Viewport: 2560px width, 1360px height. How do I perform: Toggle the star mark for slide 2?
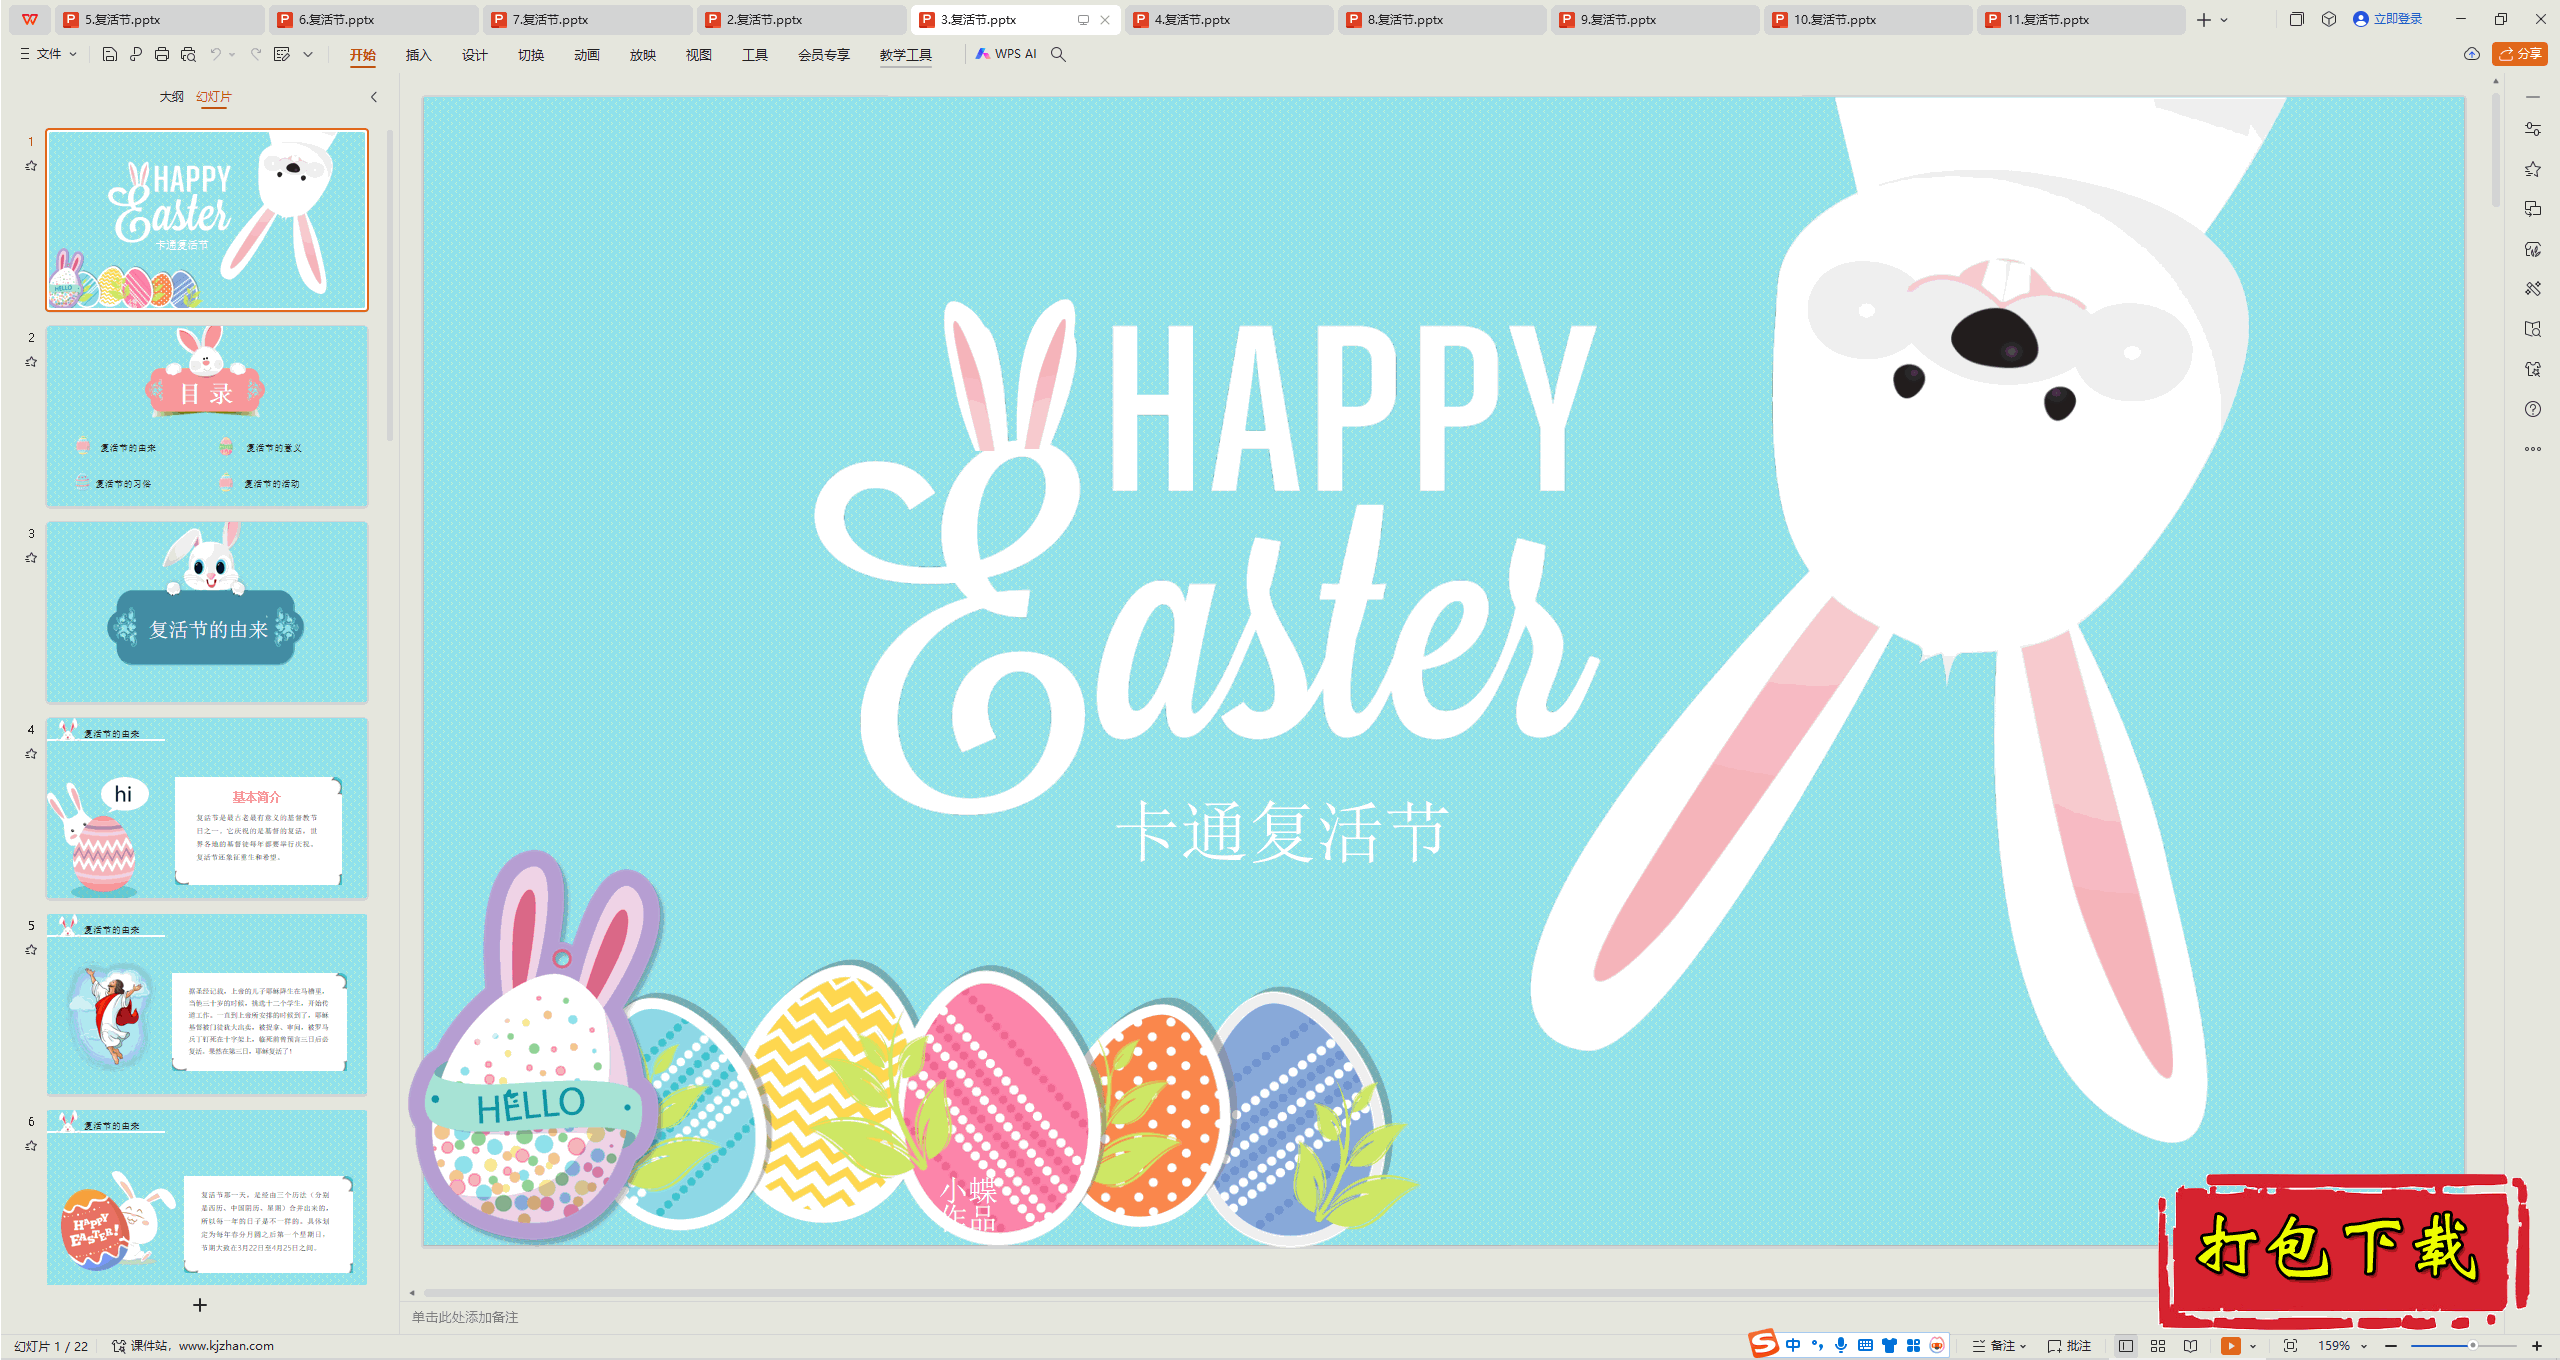[x=31, y=362]
